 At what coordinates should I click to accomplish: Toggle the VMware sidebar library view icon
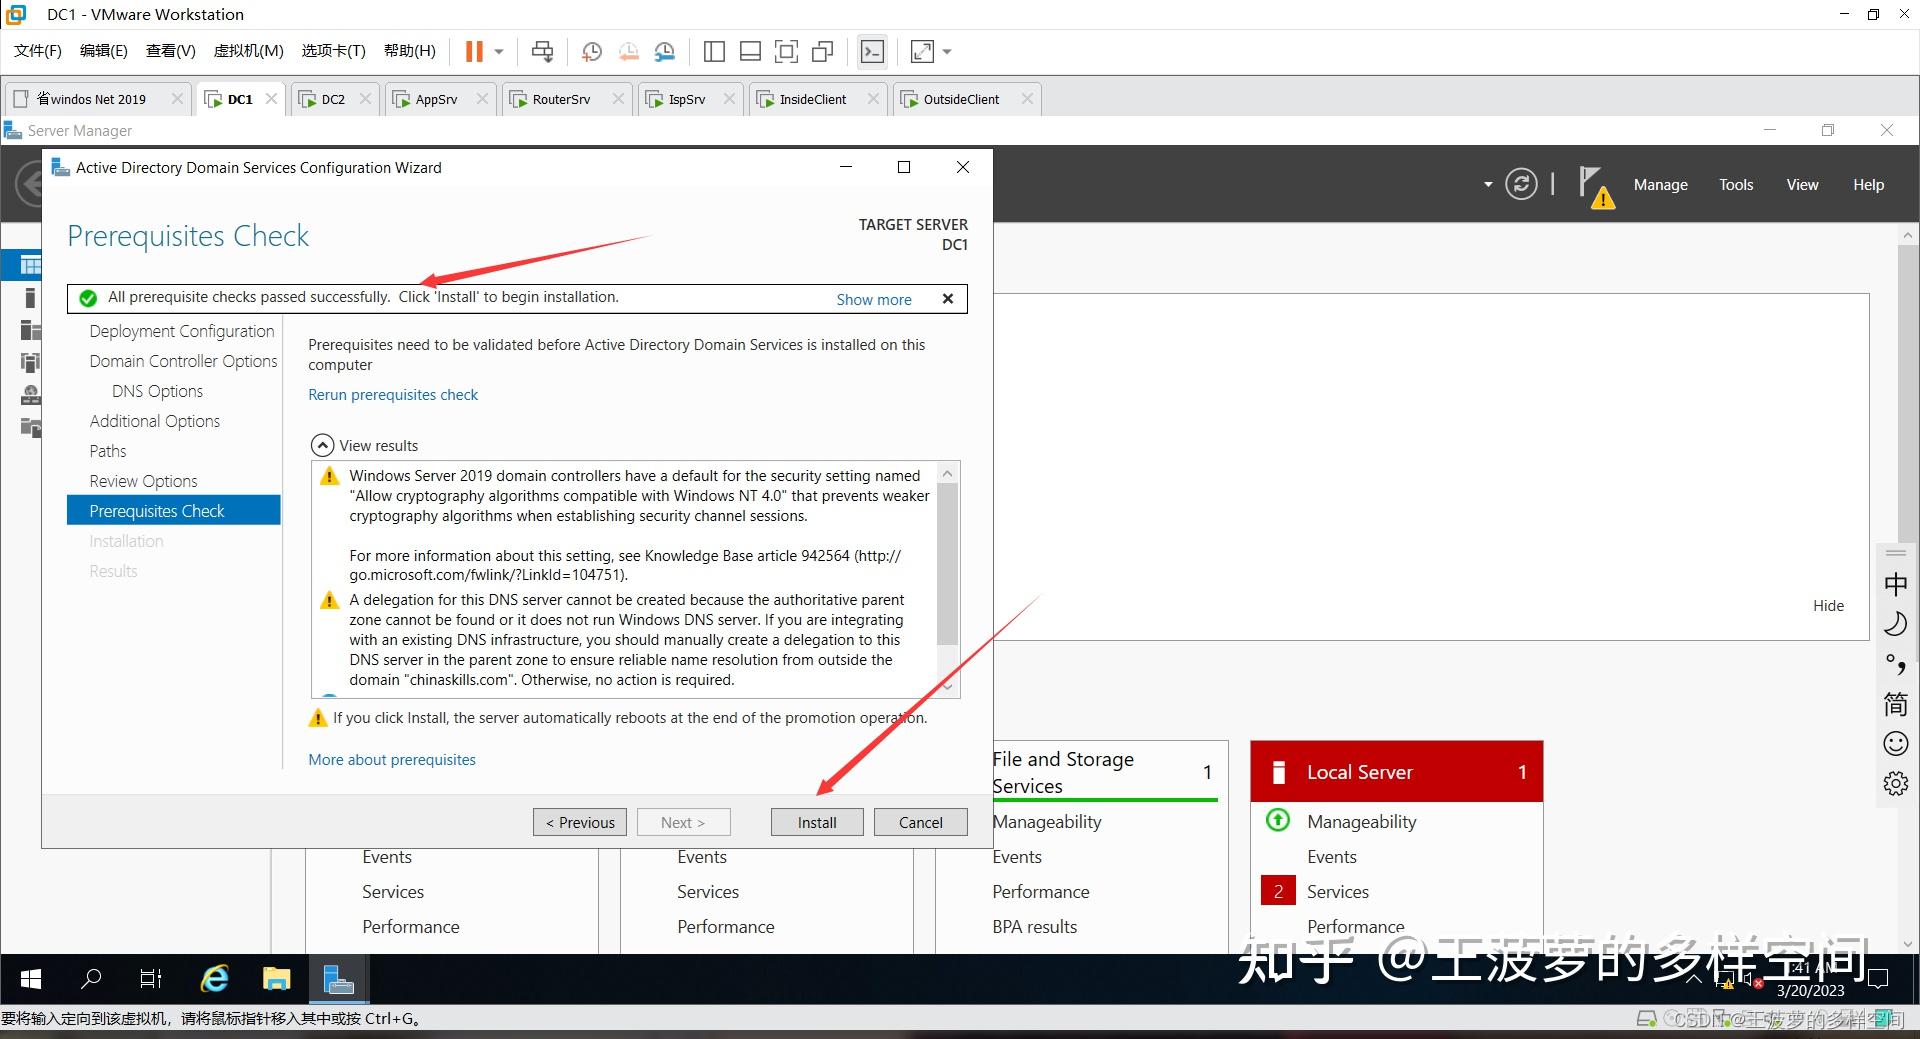[x=714, y=51]
